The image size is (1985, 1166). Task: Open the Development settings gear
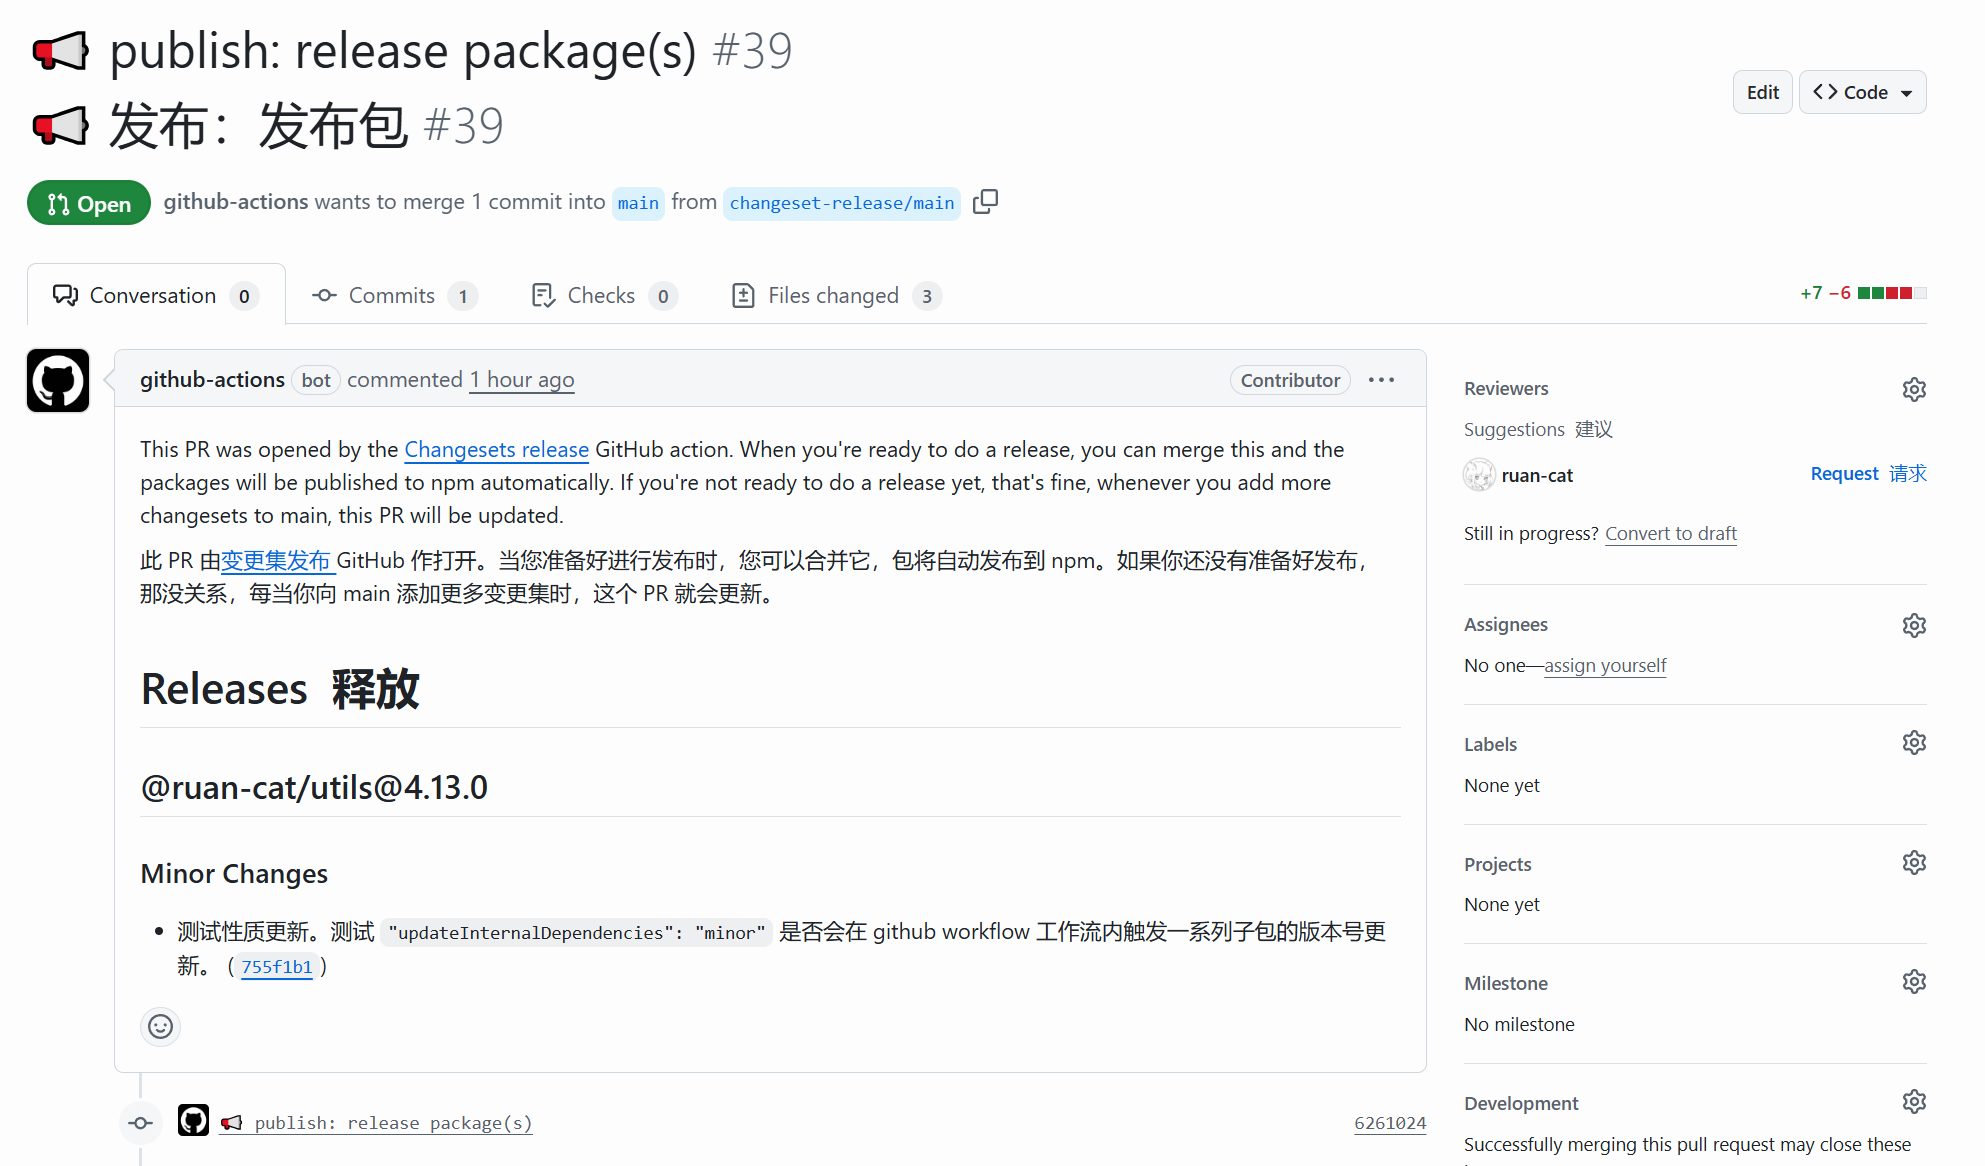[x=1913, y=1102]
